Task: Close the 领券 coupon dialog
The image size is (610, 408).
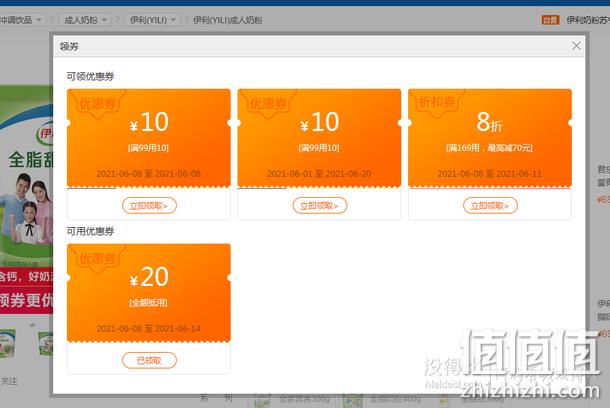Action: 576,46
